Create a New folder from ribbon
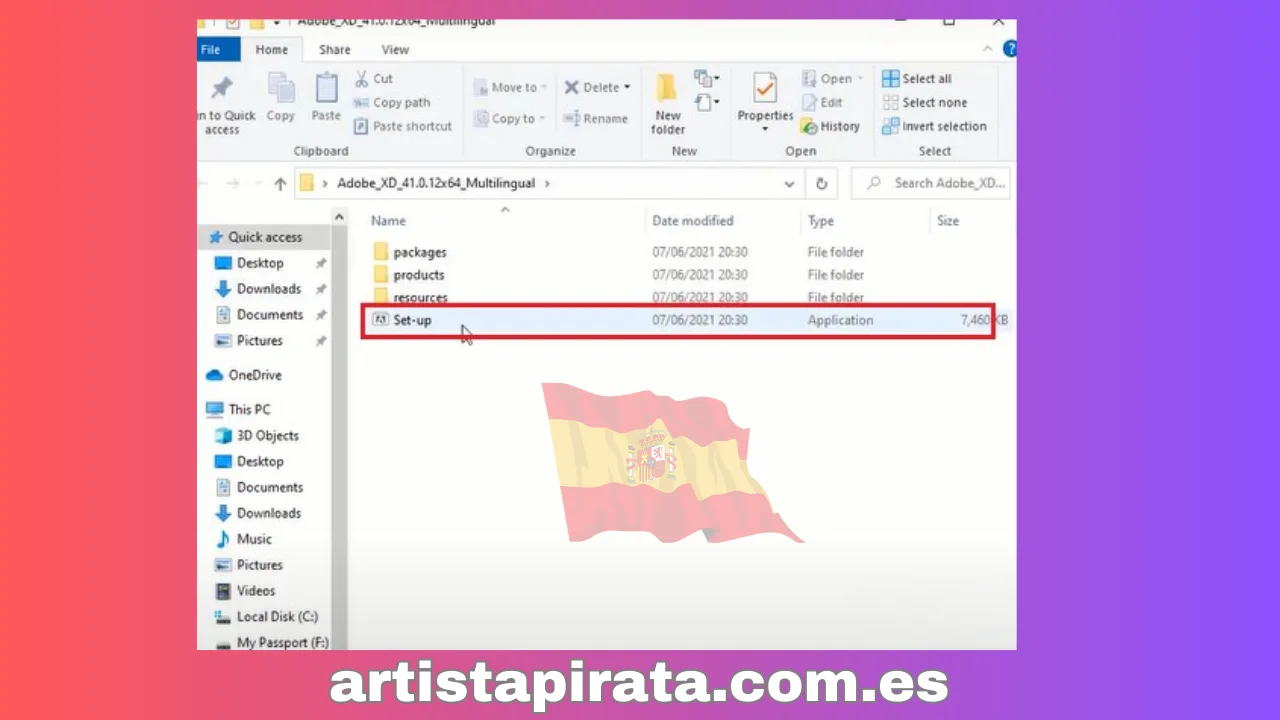1280x720 pixels. [x=668, y=104]
